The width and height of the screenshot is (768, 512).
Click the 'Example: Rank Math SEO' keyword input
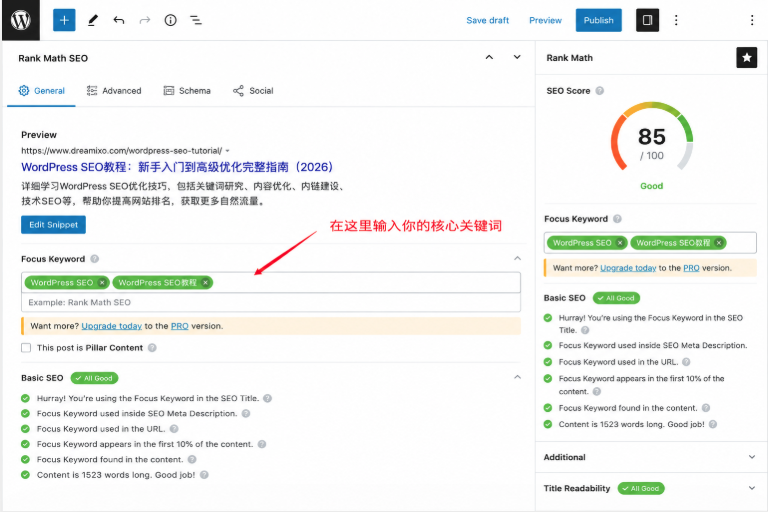coord(271,302)
